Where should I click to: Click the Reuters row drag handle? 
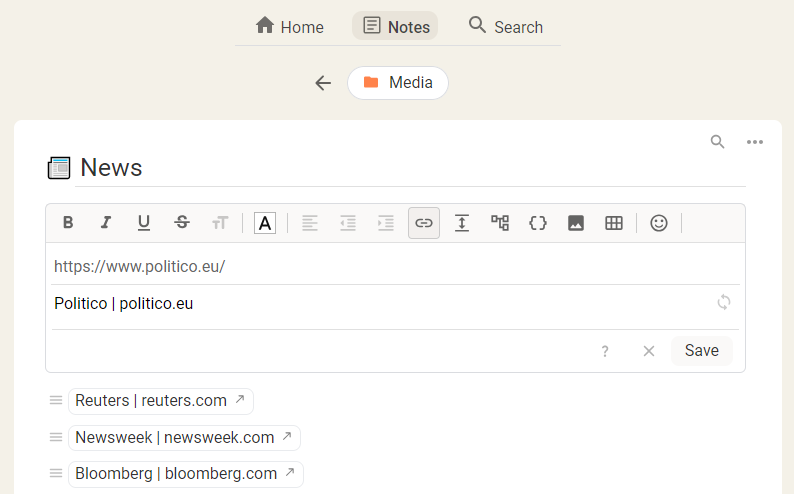(x=56, y=400)
